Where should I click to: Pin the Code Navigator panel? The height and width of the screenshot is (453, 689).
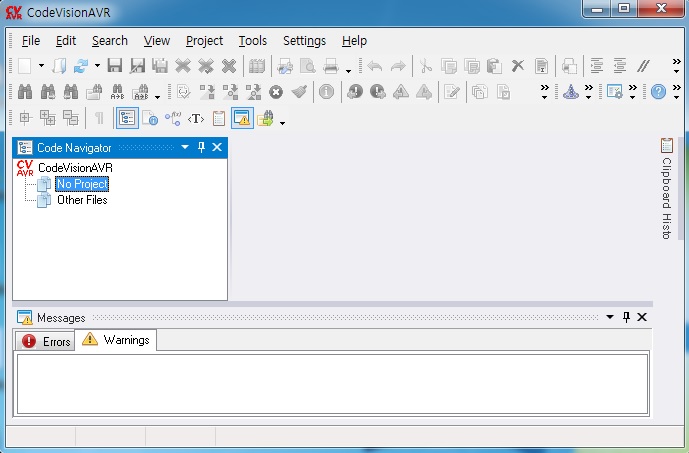pos(201,147)
